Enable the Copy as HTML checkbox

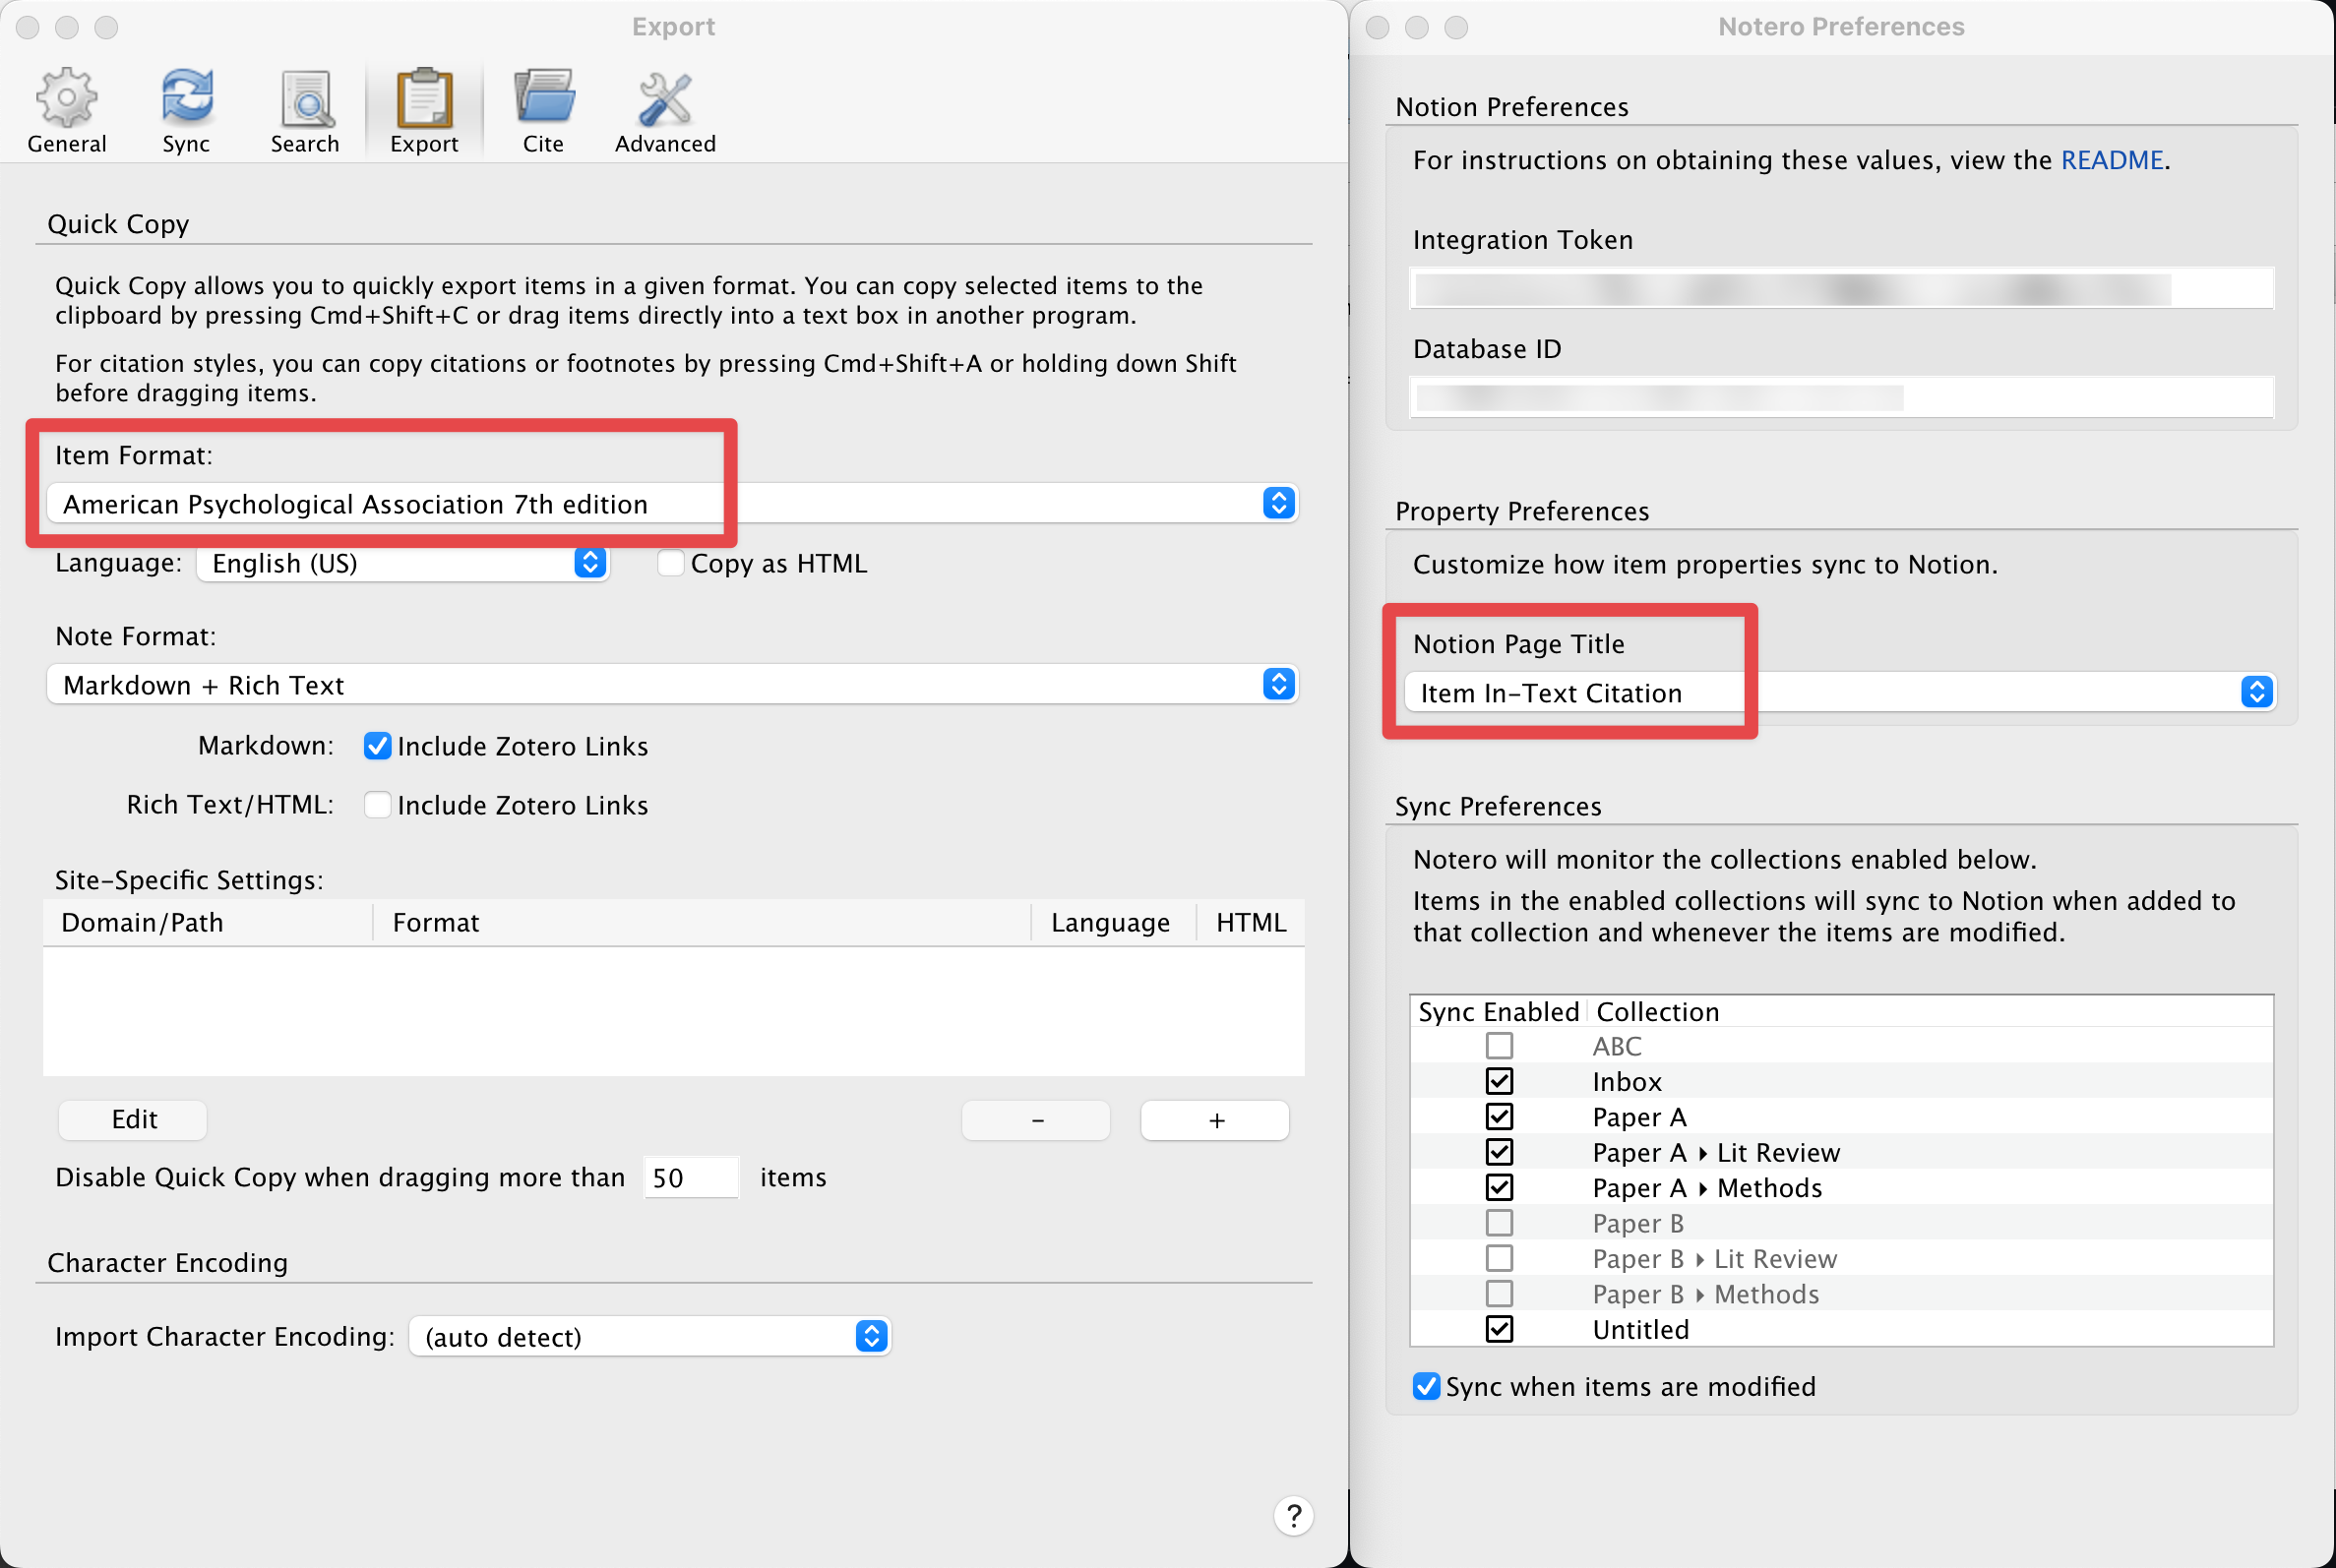[671, 563]
